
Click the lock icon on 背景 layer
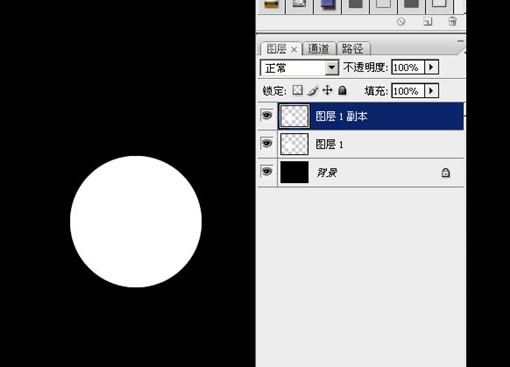446,173
